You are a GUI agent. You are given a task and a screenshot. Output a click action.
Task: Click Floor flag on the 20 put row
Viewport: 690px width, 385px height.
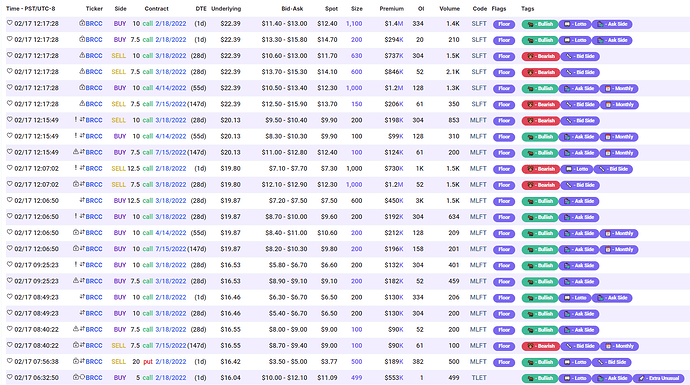(504, 362)
